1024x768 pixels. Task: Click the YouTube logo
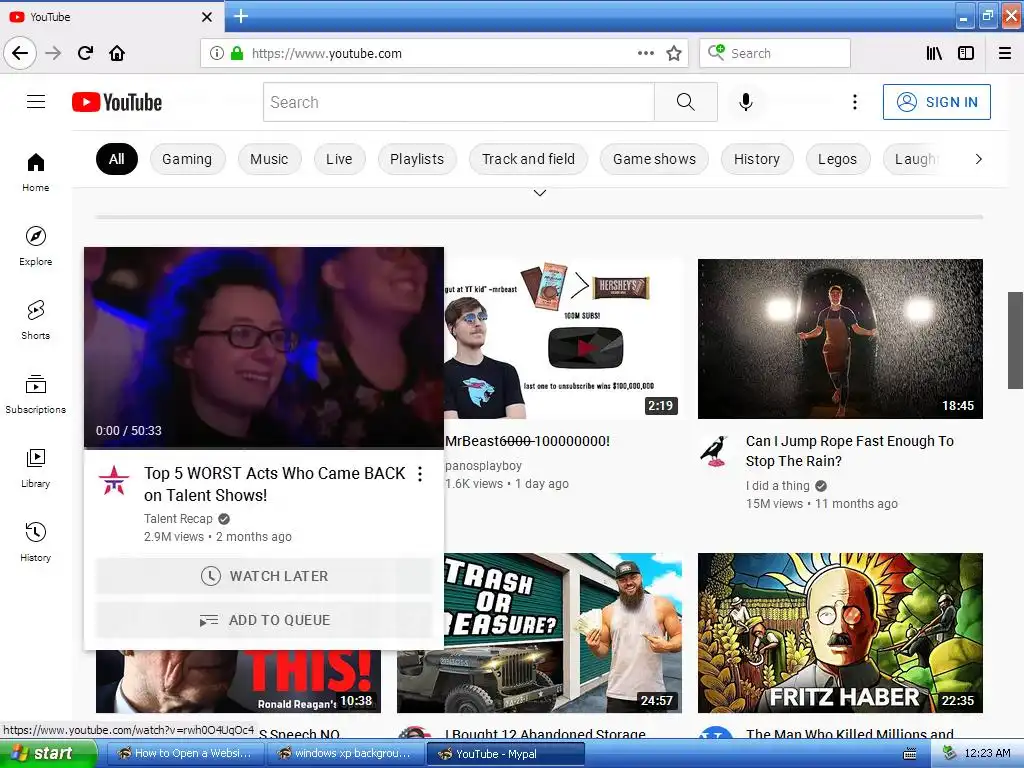117,103
